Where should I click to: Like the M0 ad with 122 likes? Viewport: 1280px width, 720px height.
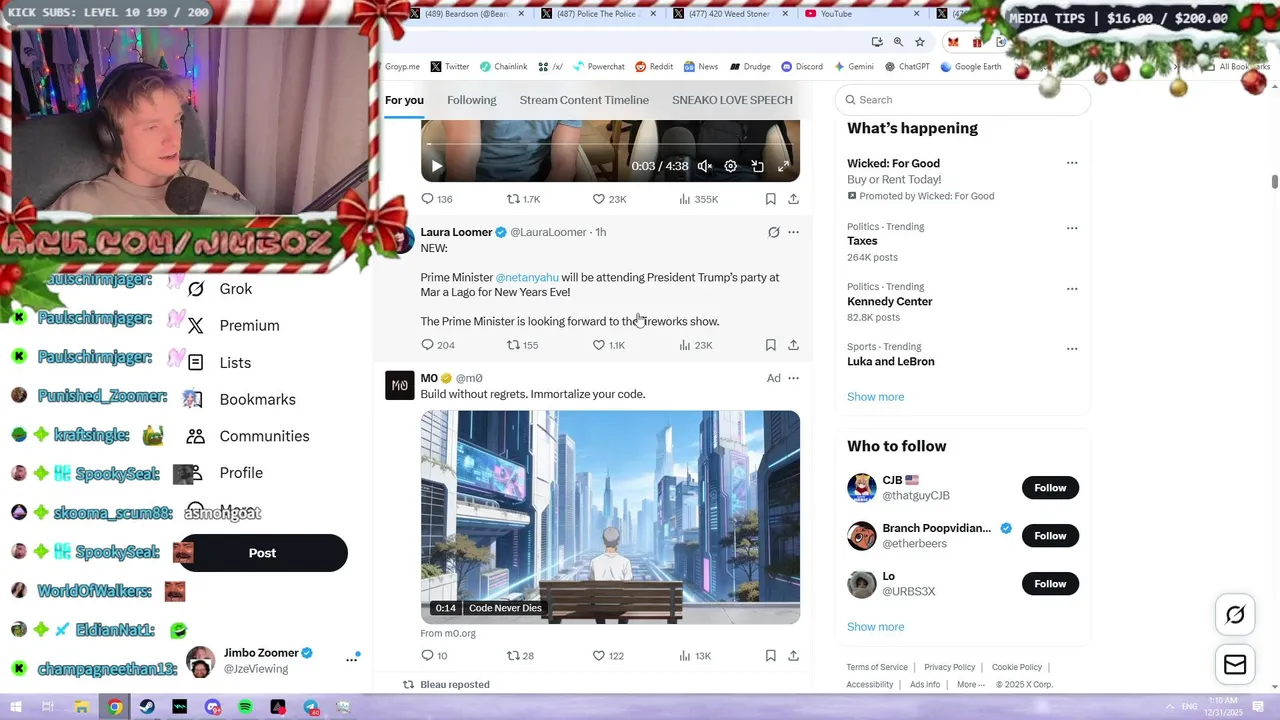608,656
